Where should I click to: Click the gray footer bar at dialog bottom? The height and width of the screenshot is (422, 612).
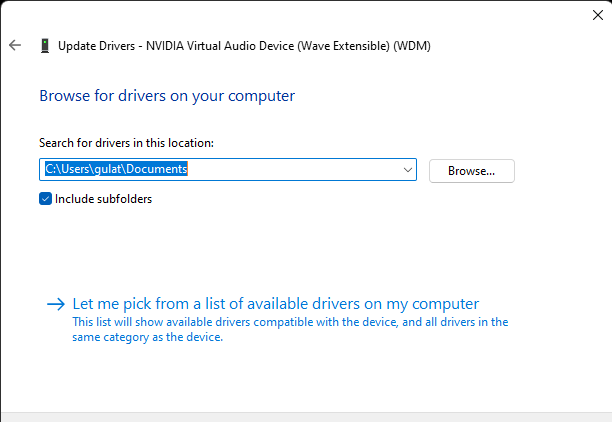click(306, 416)
